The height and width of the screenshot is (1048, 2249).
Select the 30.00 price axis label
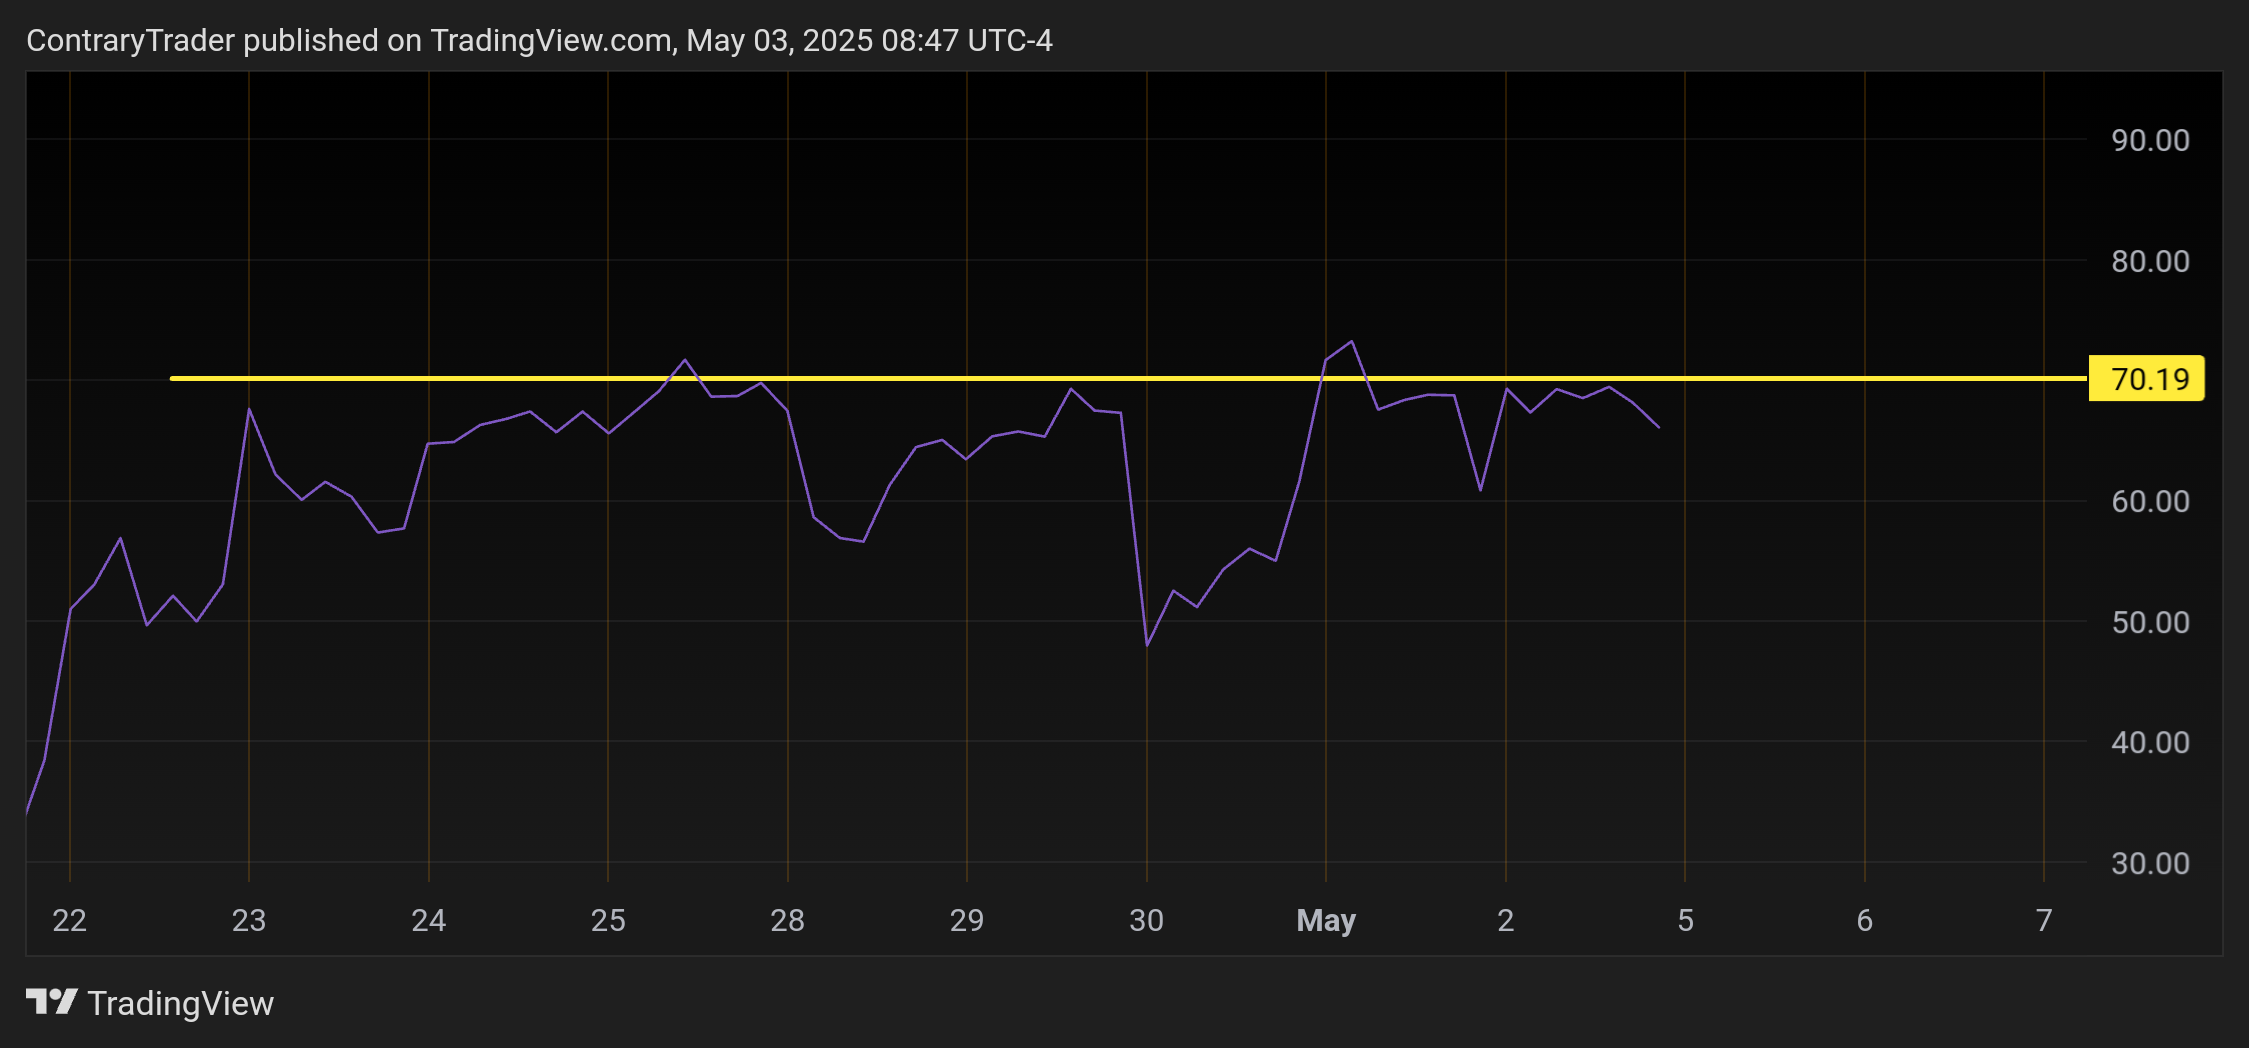[2150, 863]
